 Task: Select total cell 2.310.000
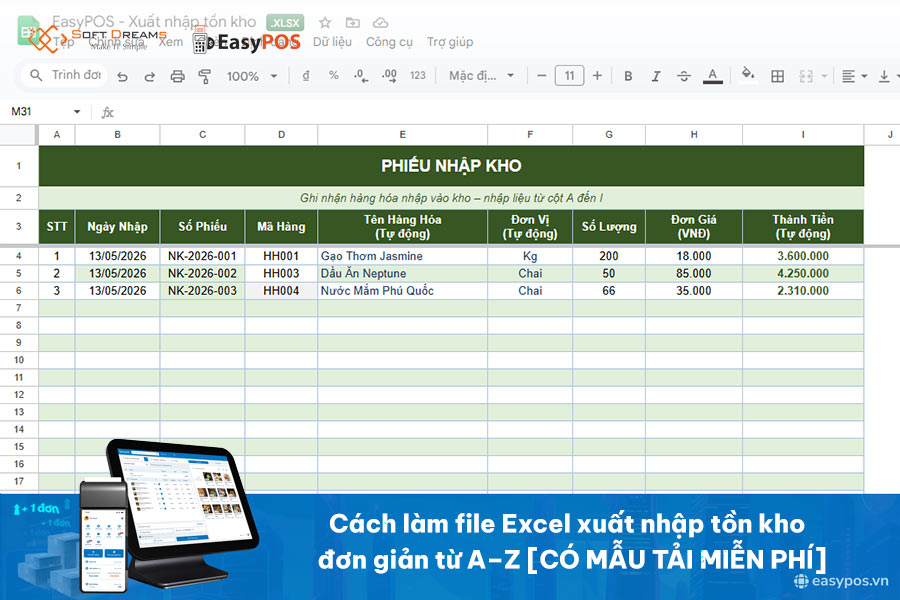click(803, 291)
